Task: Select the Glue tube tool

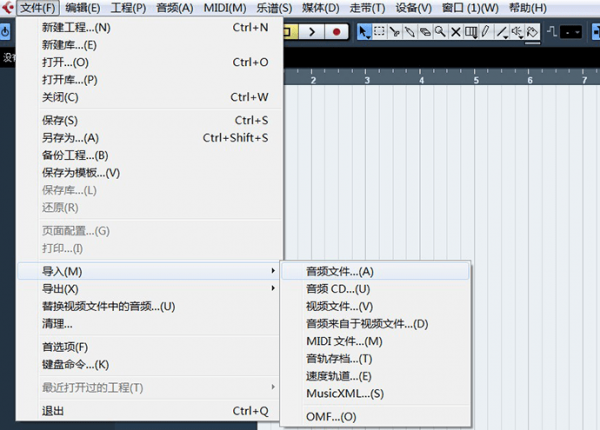Action: tap(410, 32)
